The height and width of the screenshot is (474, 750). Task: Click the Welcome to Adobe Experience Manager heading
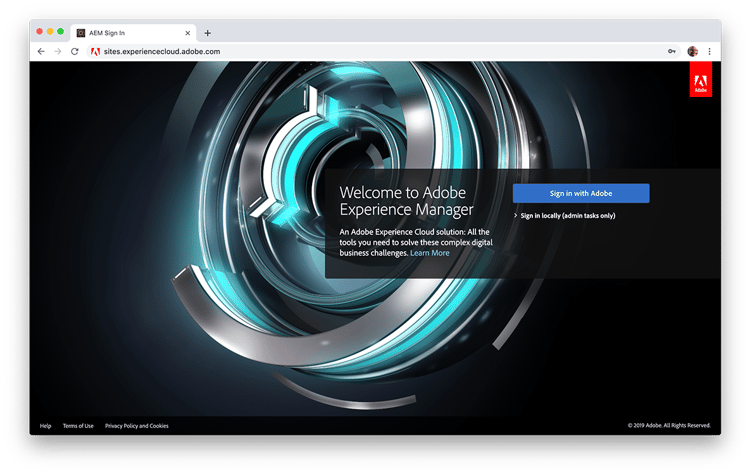406,201
